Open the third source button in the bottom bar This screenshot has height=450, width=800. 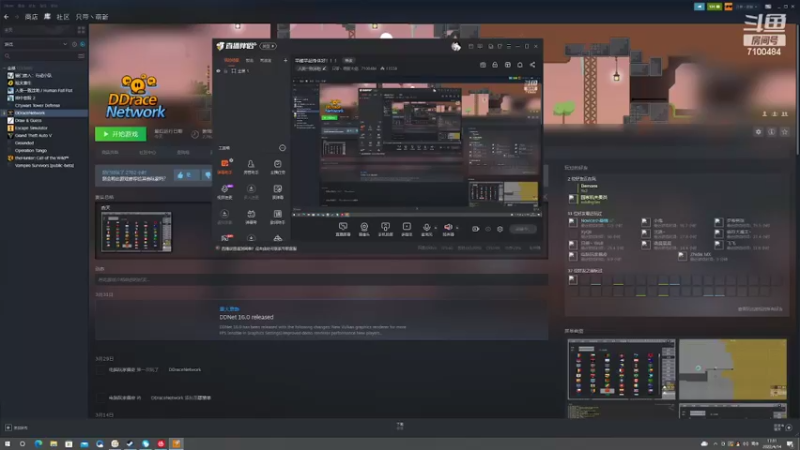coord(385,229)
